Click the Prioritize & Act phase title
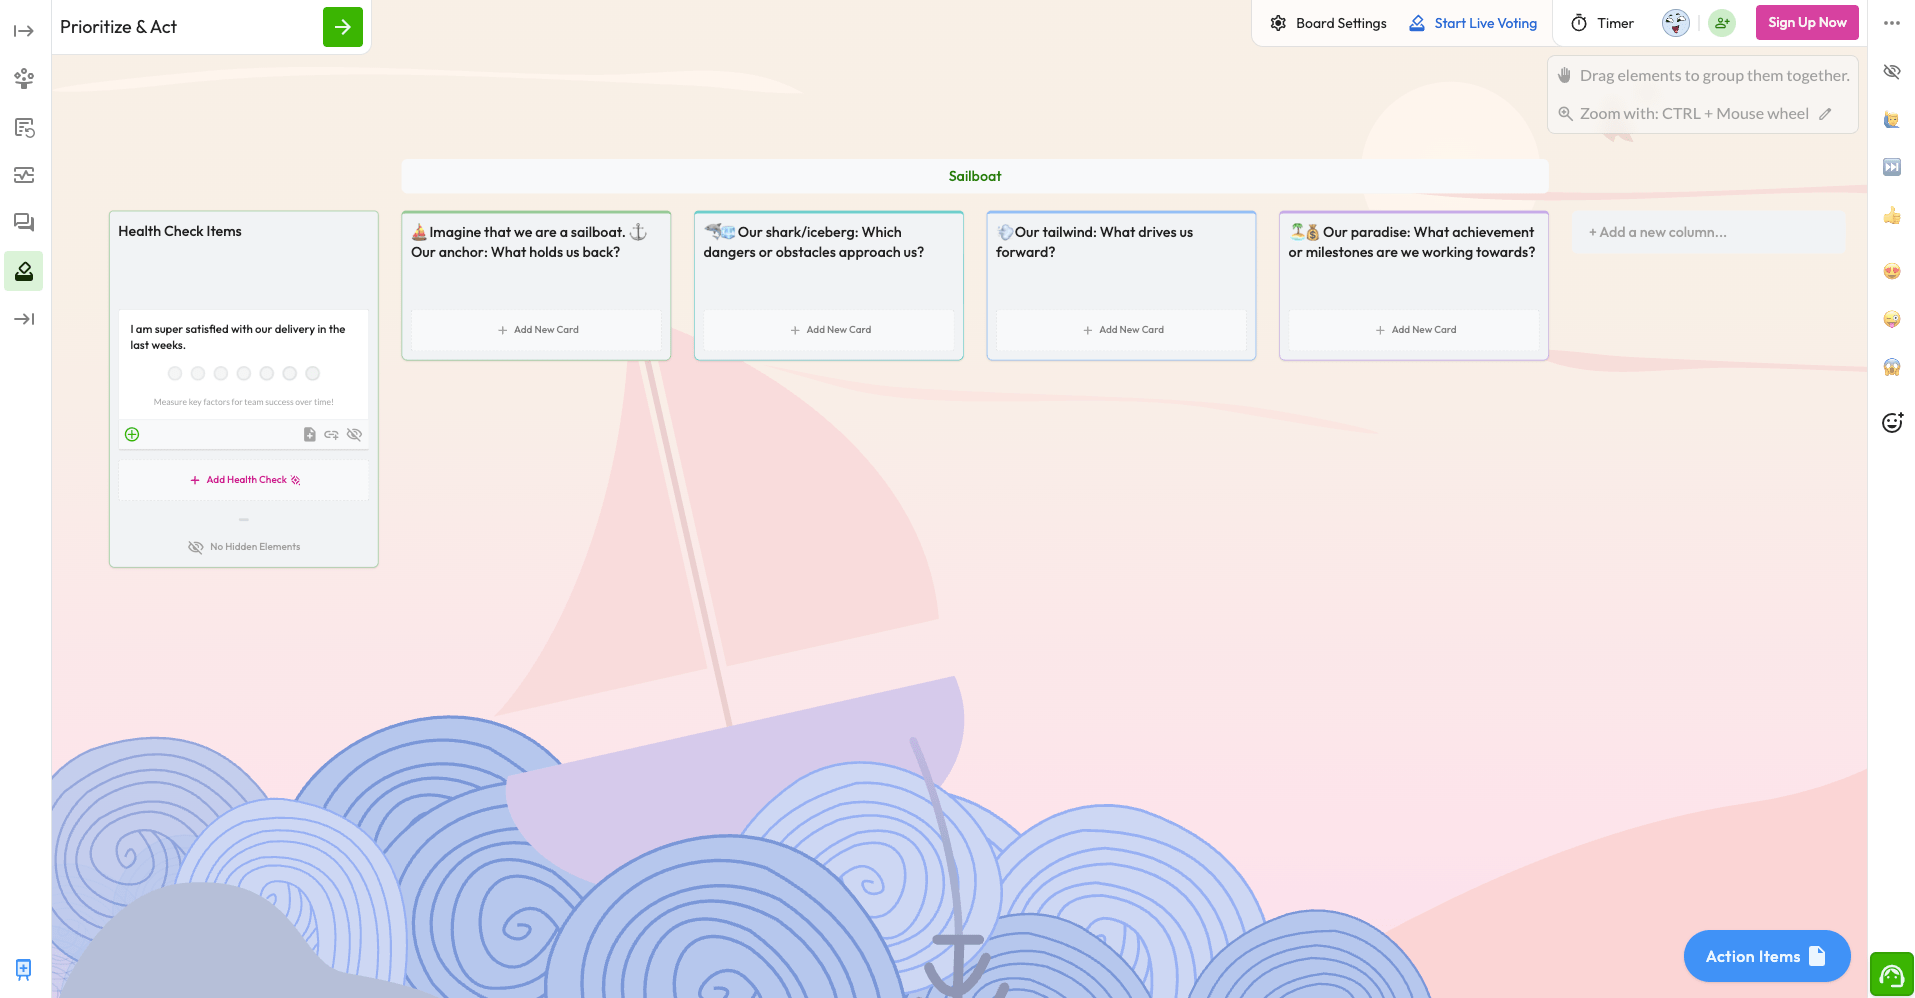 [119, 27]
